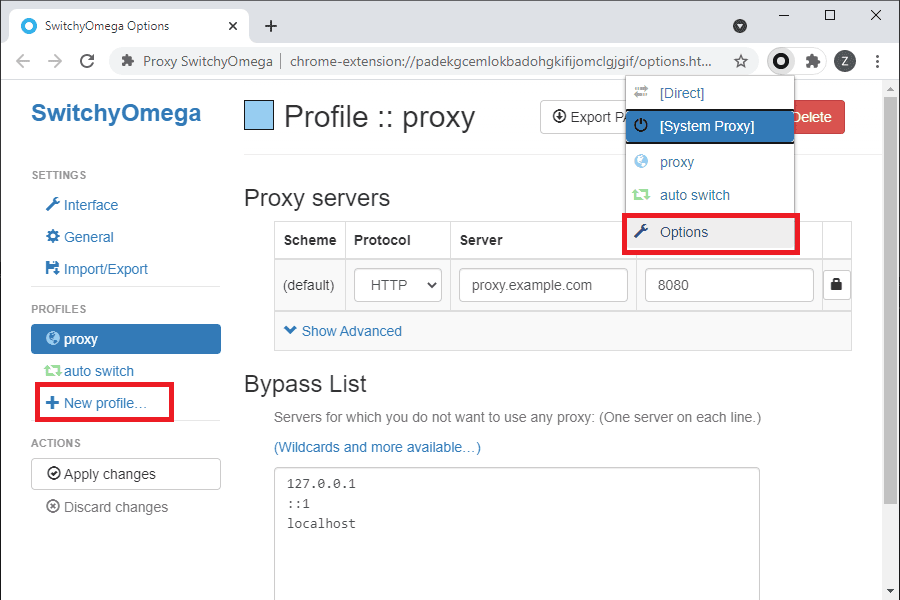Open the HTTP protocol dropdown
The width and height of the screenshot is (900, 600).
(398, 285)
